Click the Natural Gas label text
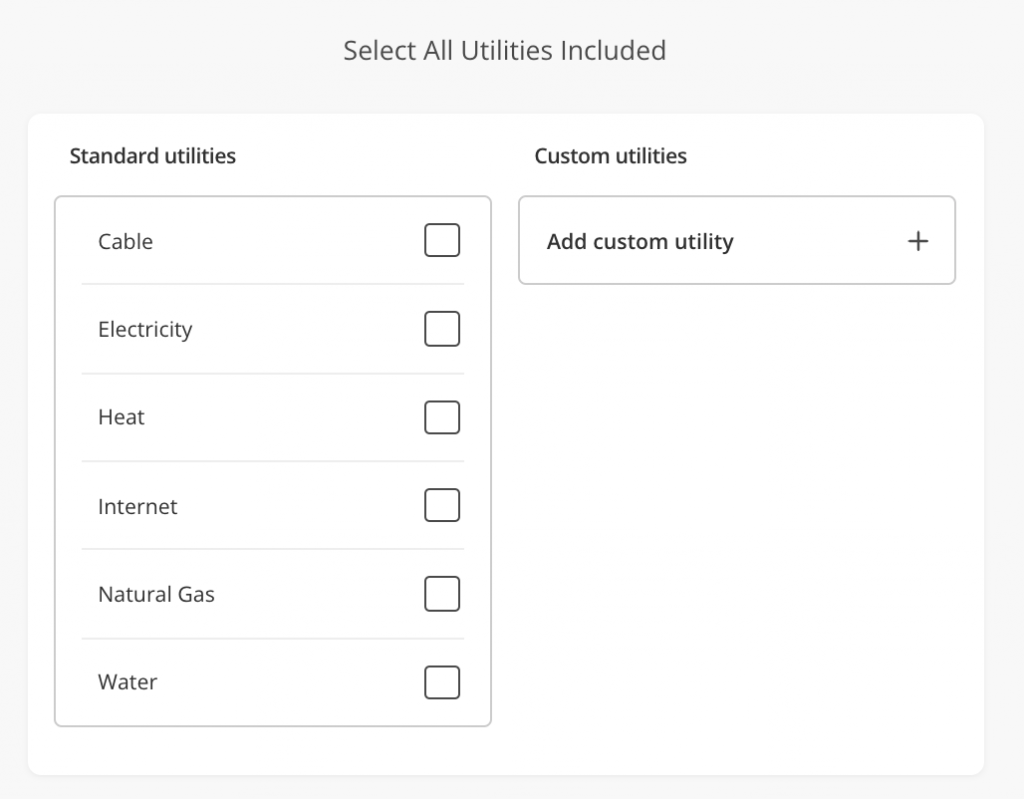The height and width of the screenshot is (799, 1024). (156, 595)
